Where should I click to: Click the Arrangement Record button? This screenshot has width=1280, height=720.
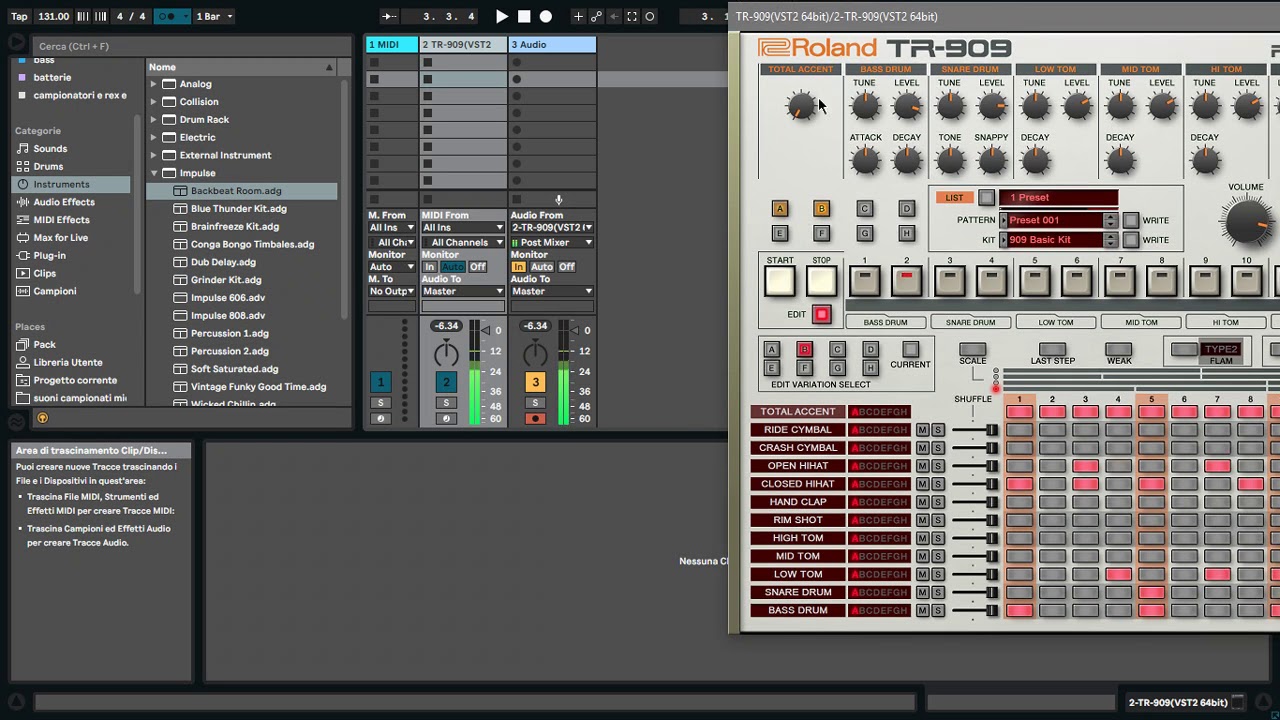pos(545,16)
